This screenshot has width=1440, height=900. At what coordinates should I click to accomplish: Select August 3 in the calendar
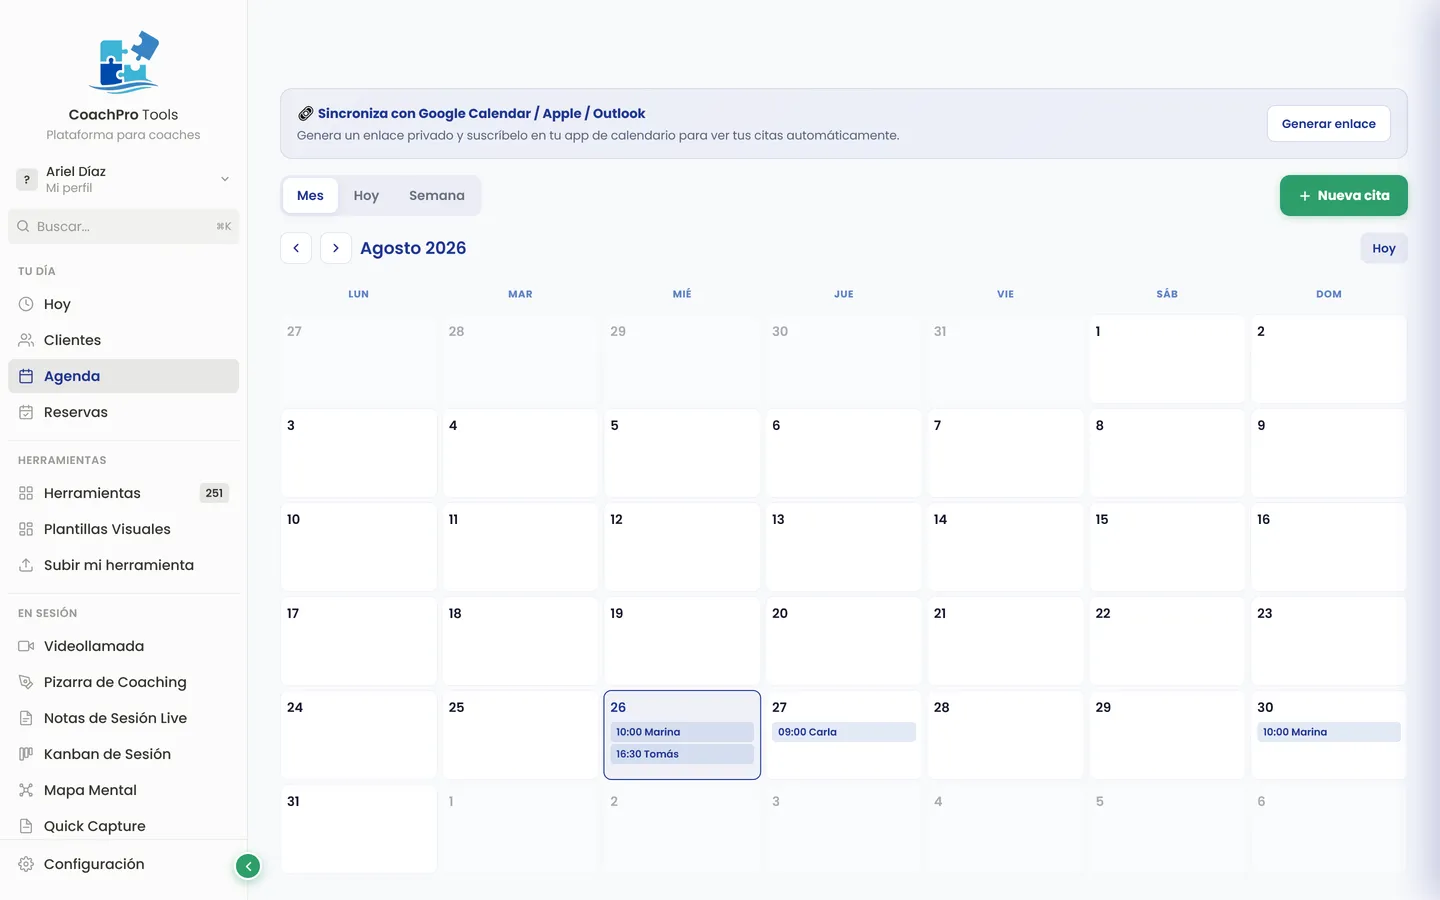pyautogui.click(x=359, y=453)
